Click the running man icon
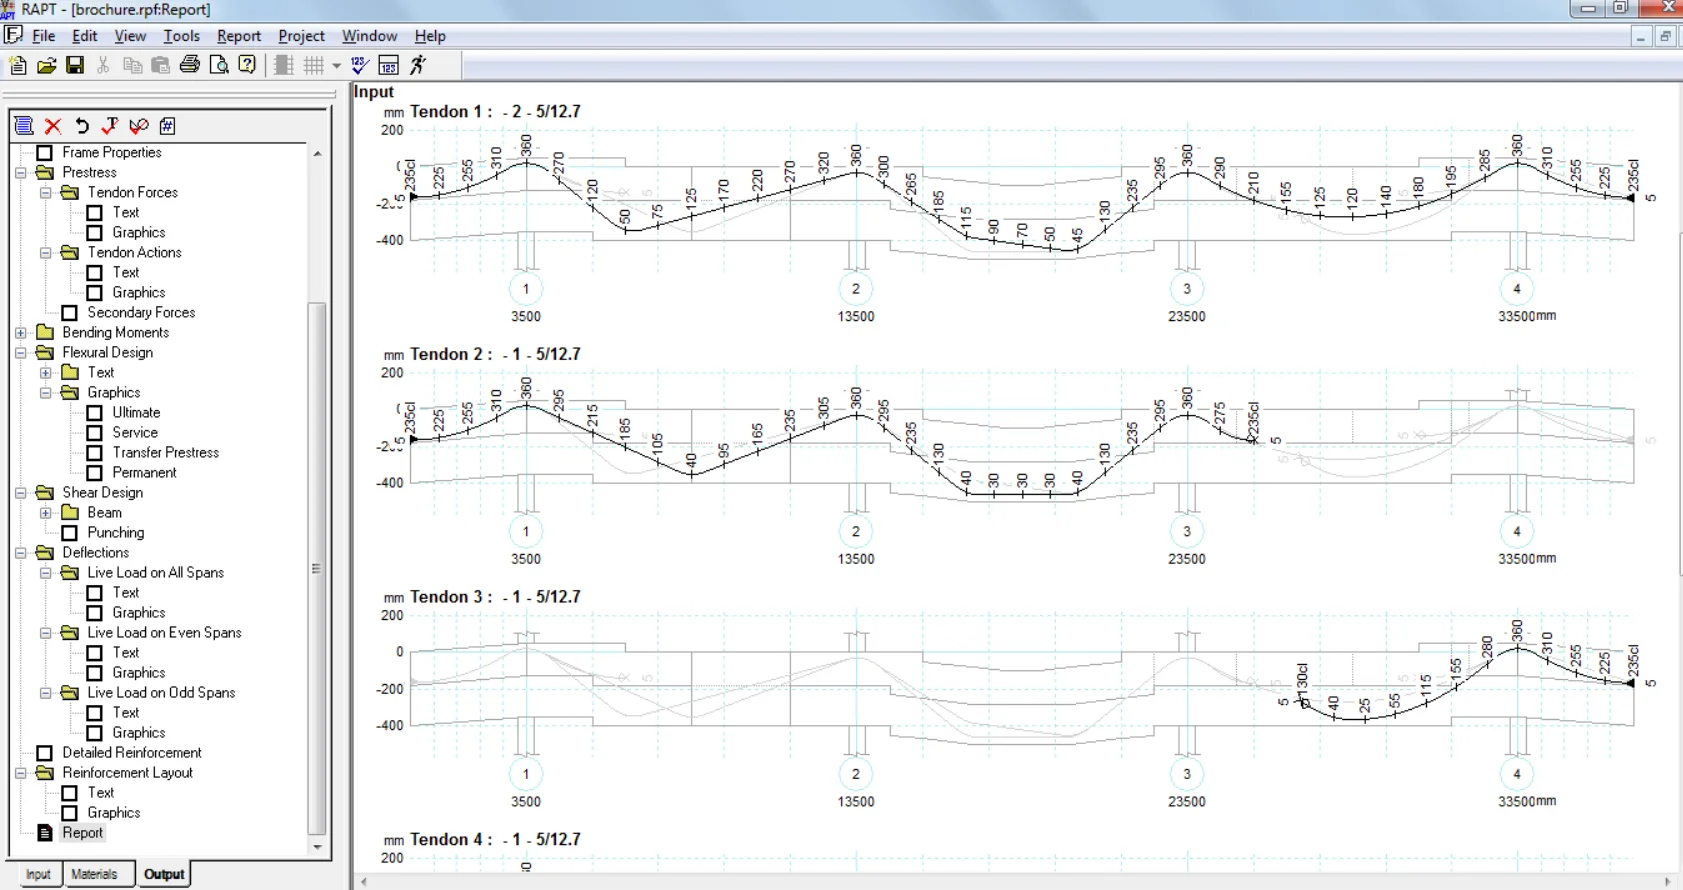The height and width of the screenshot is (890, 1683). (418, 65)
